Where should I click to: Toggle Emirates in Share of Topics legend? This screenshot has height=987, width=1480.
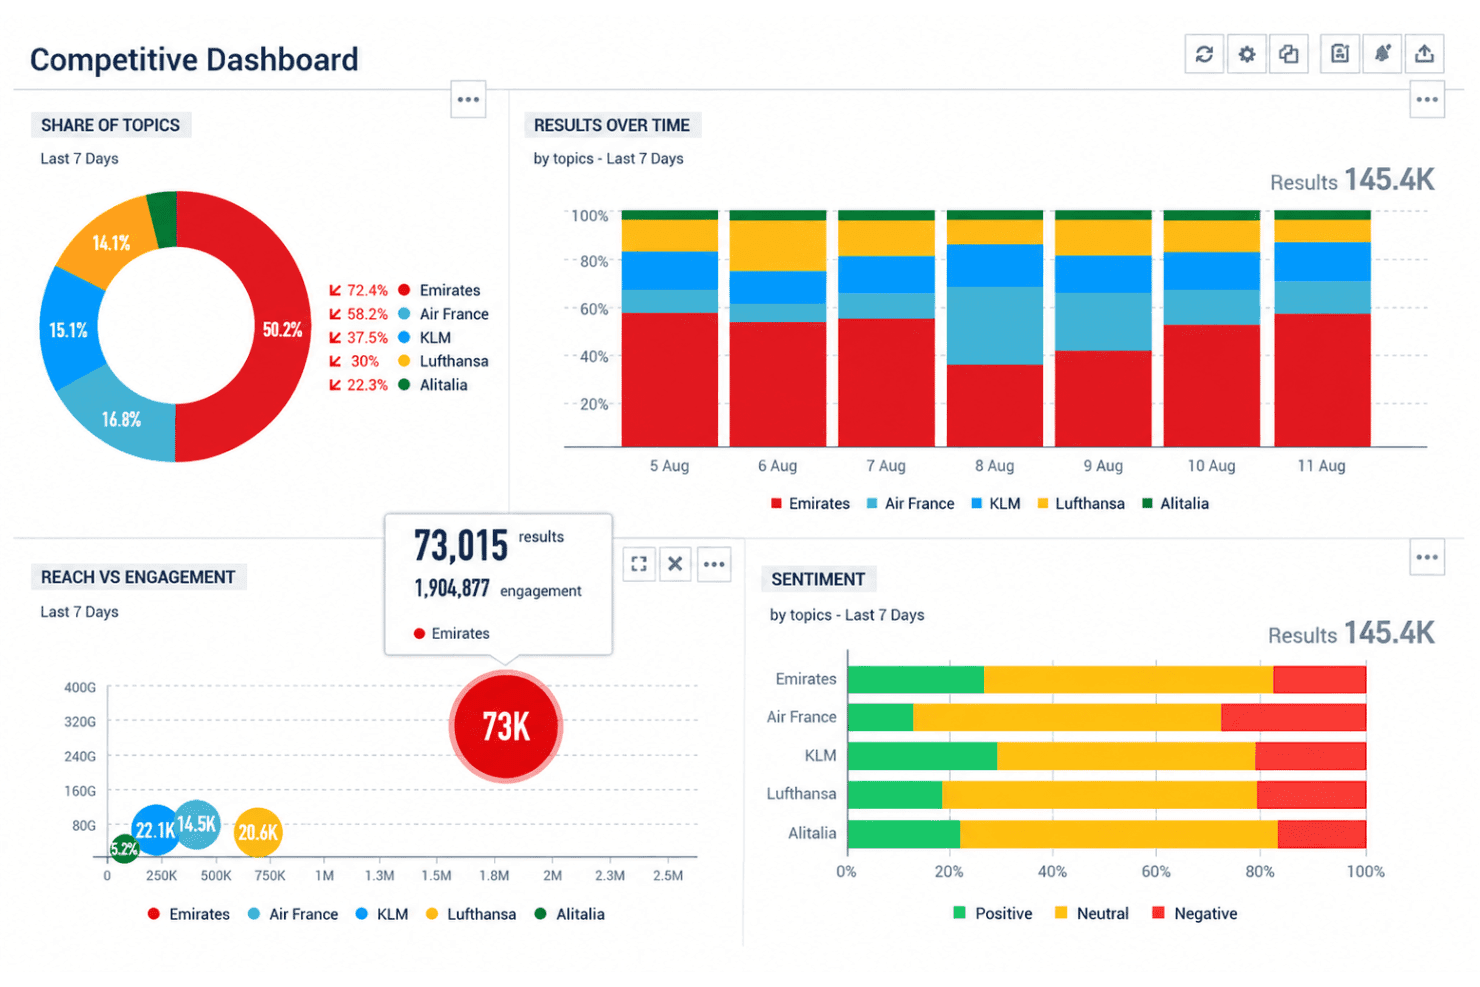pos(439,290)
